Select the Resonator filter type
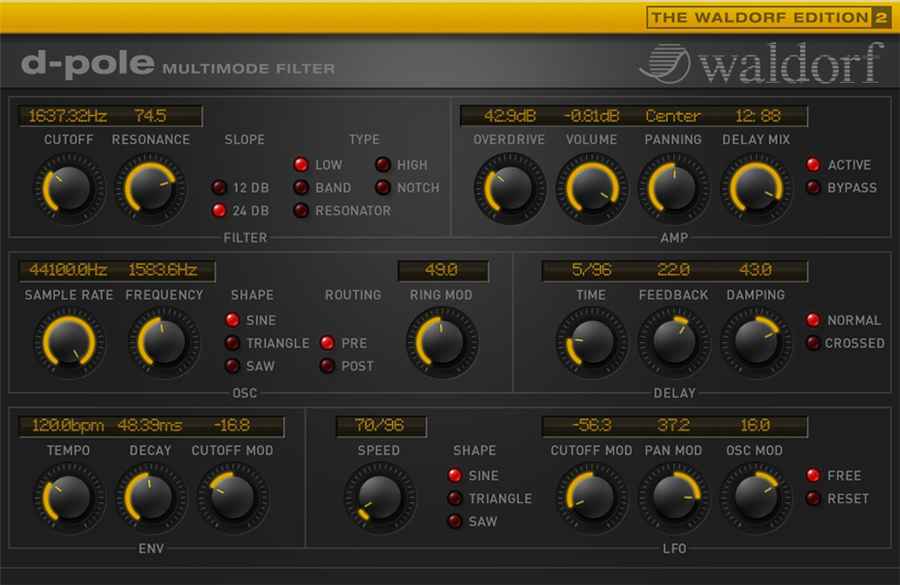 coord(301,211)
